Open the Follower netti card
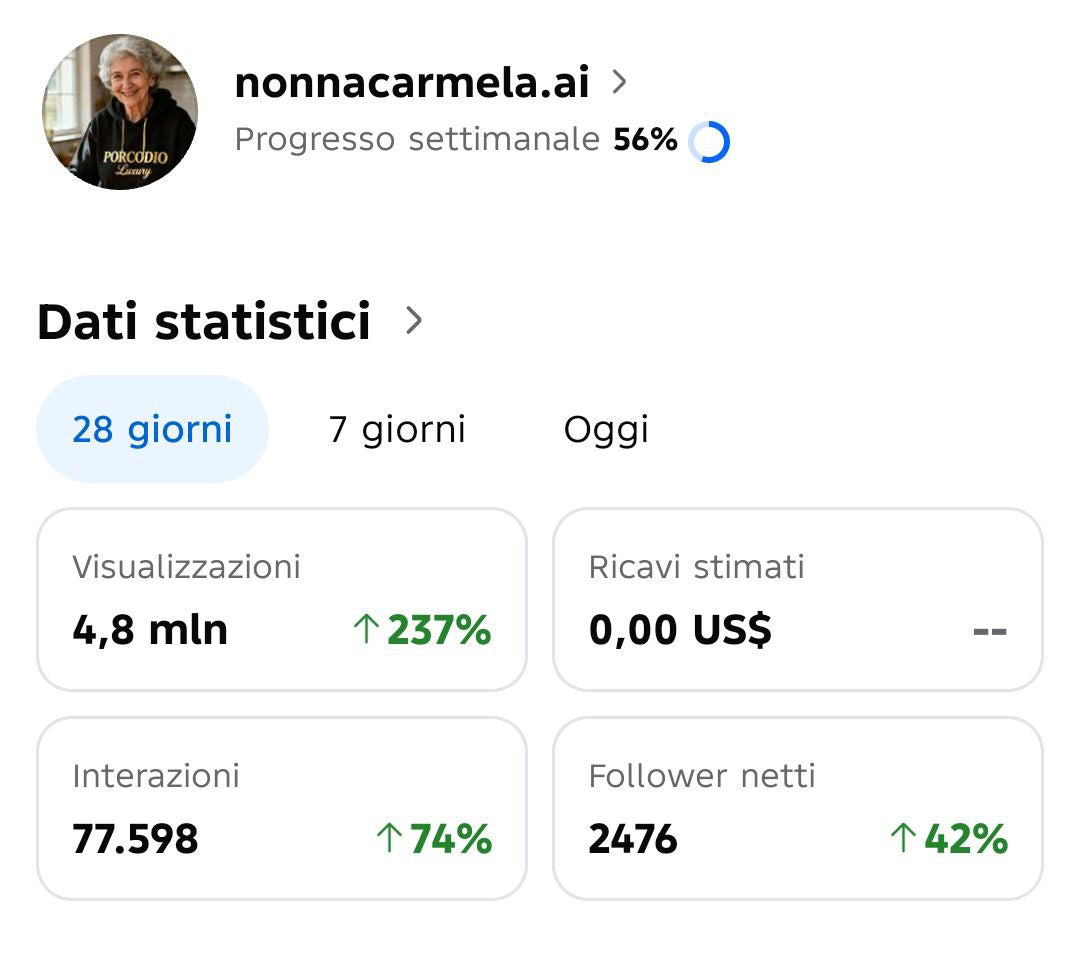The image size is (1080, 978). [x=797, y=808]
